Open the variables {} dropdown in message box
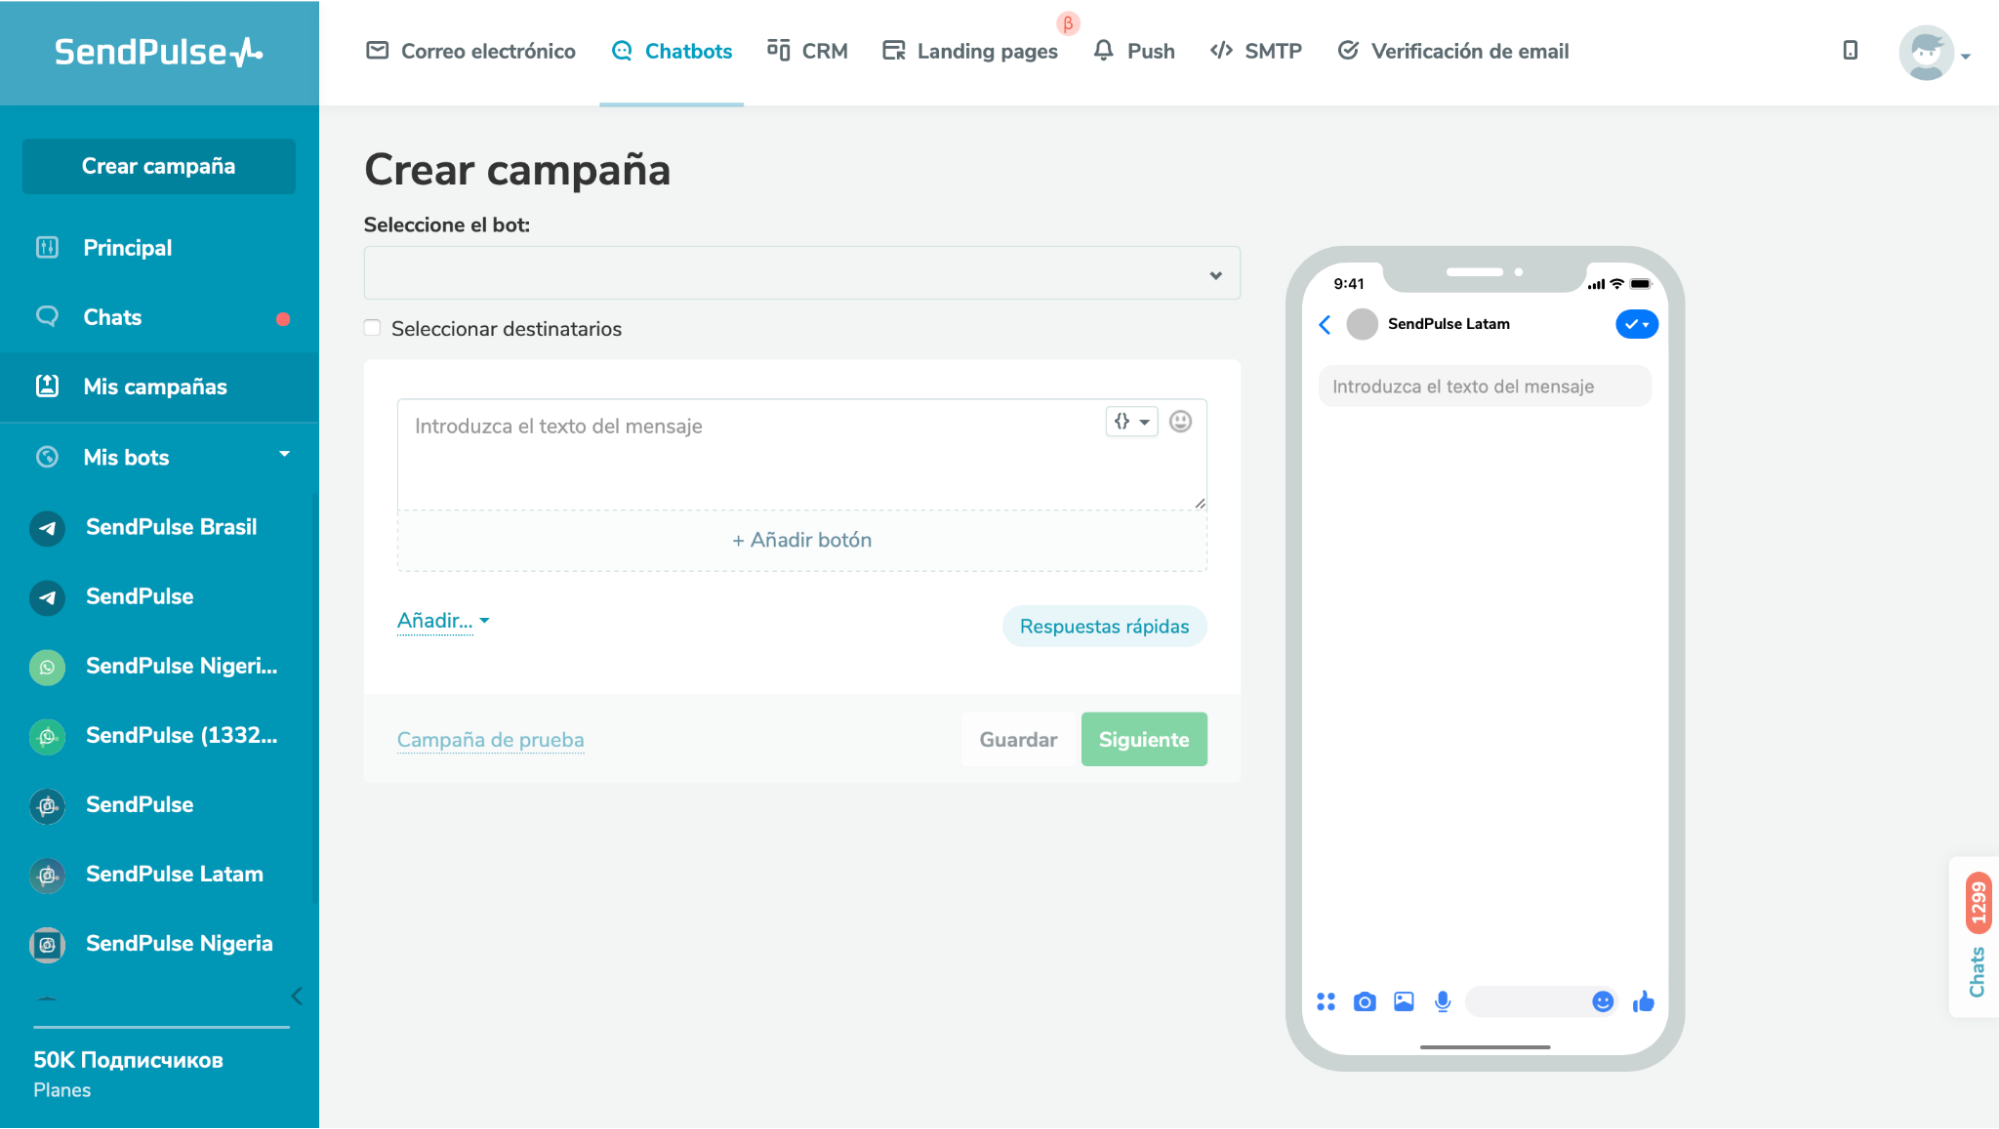 point(1131,422)
